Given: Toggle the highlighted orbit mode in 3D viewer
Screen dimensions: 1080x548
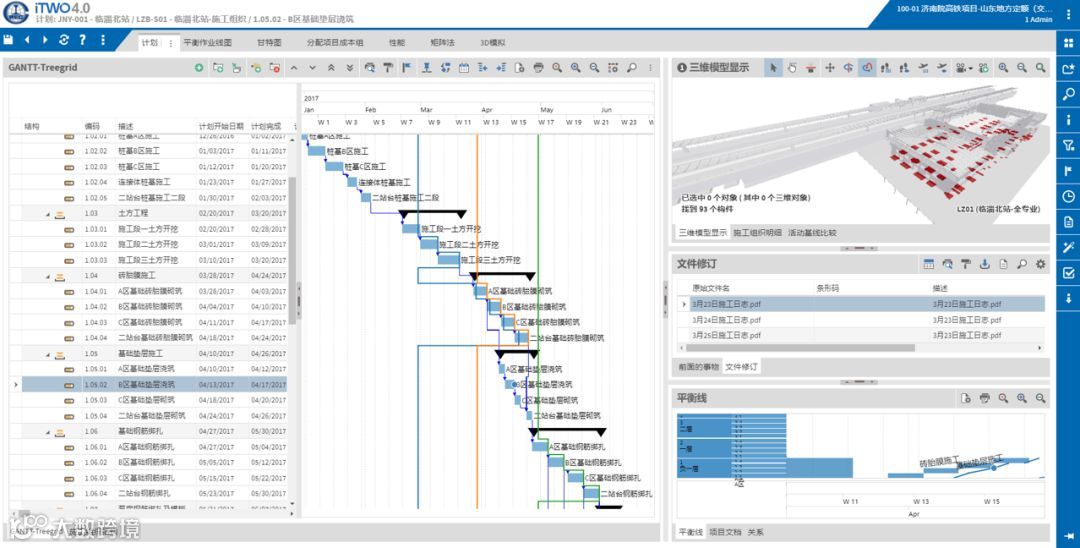Looking at the screenshot, I should click(867, 67).
